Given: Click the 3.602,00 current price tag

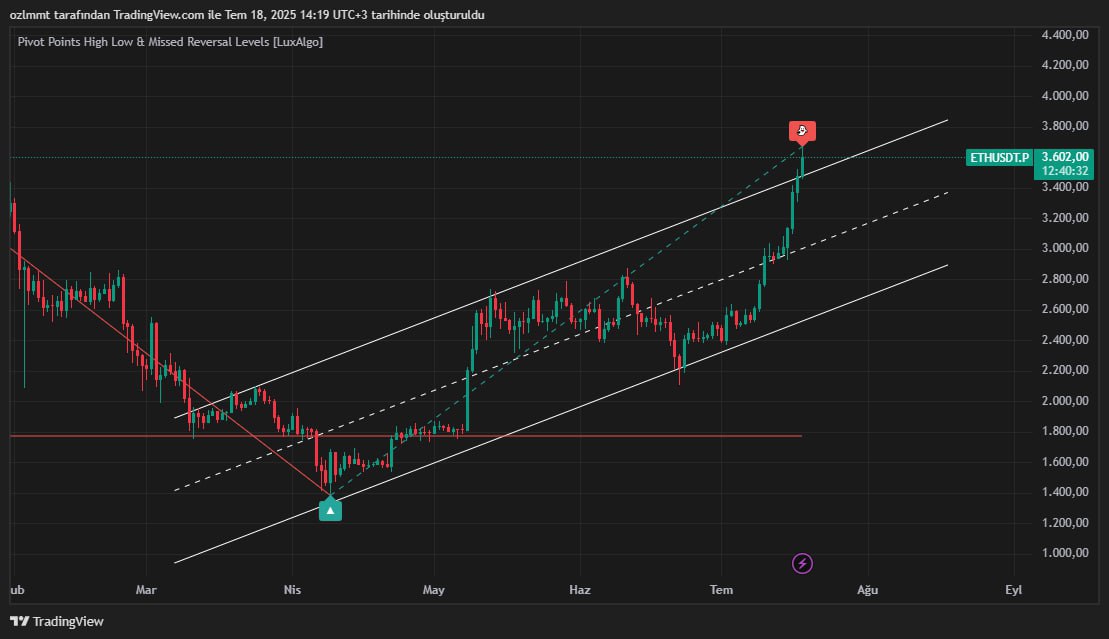Looking at the screenshot, I should (1064, 157).
